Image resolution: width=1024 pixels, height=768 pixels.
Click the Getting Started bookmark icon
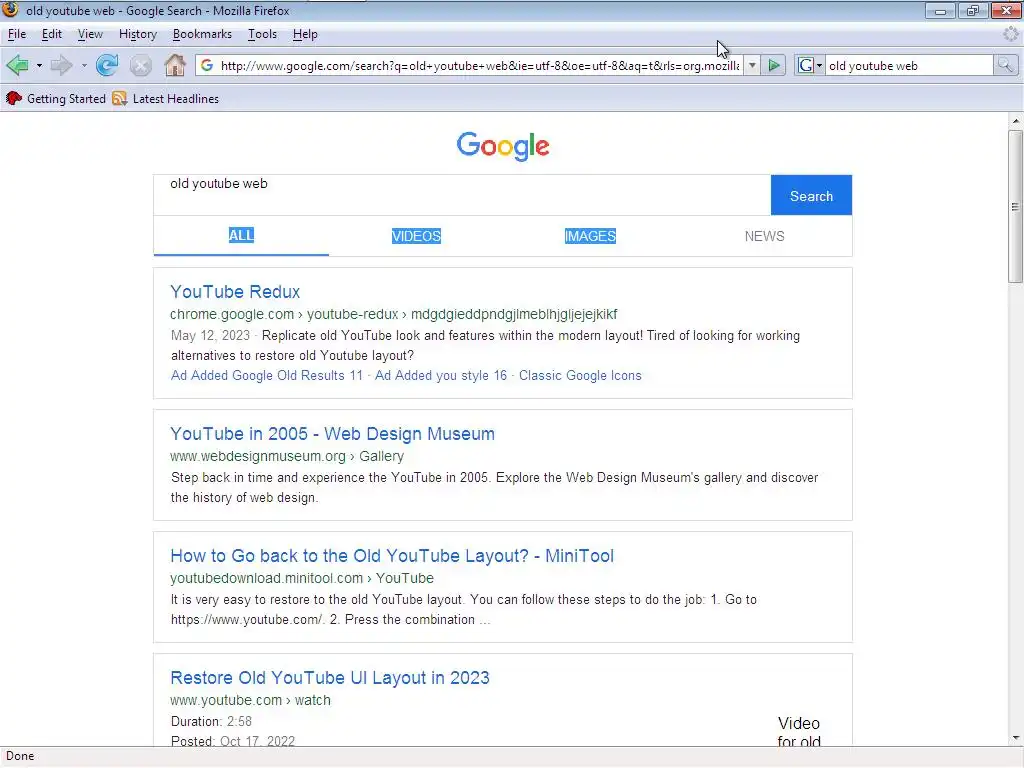pos(14,99)
